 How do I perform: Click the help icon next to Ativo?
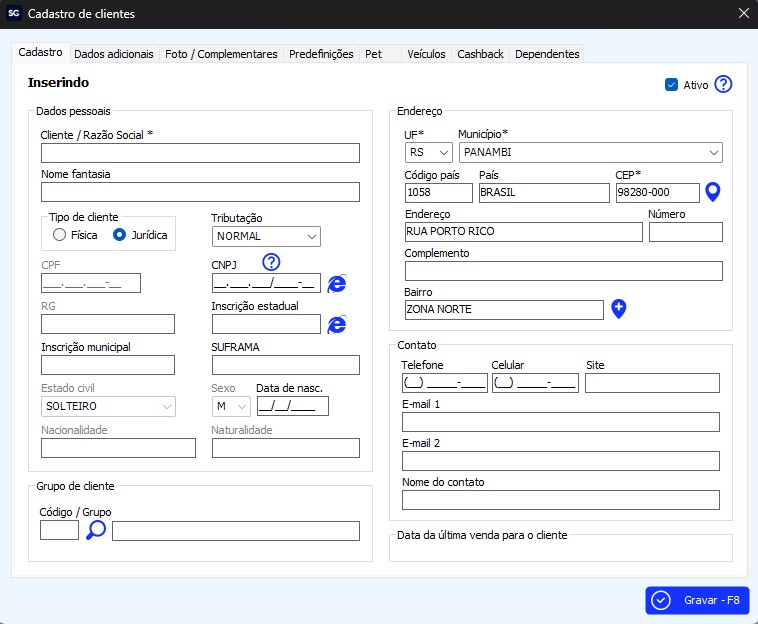723,85
